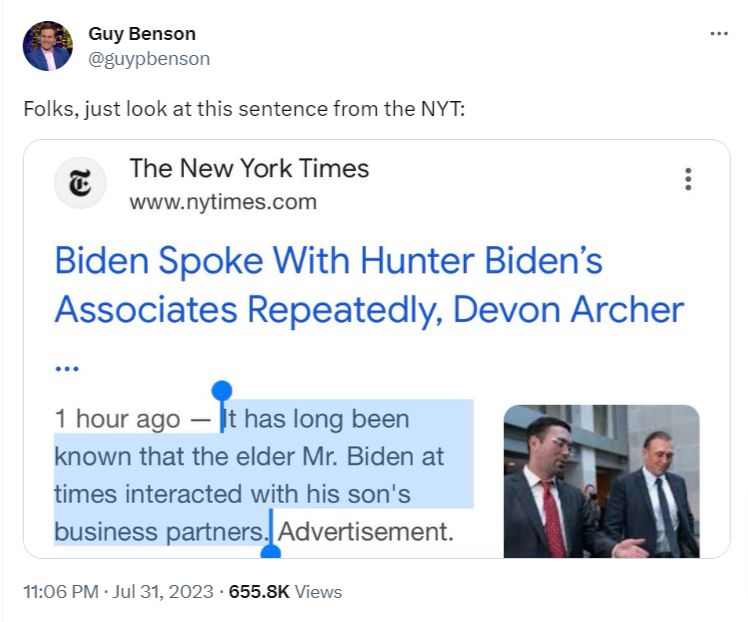
Task: Click the 1 hour ago timestamp
Action: tap(117, 419)
